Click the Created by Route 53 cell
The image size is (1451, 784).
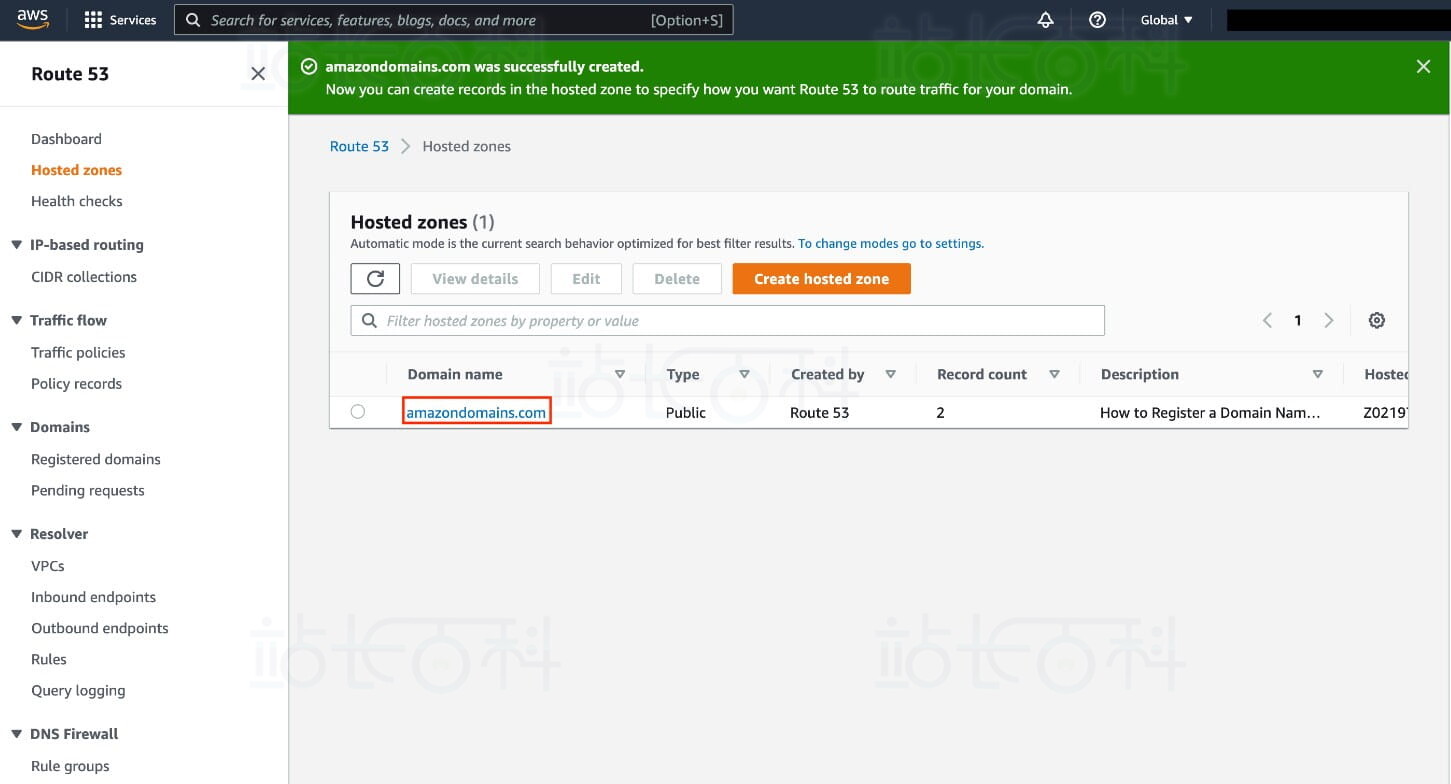[820, 413]
